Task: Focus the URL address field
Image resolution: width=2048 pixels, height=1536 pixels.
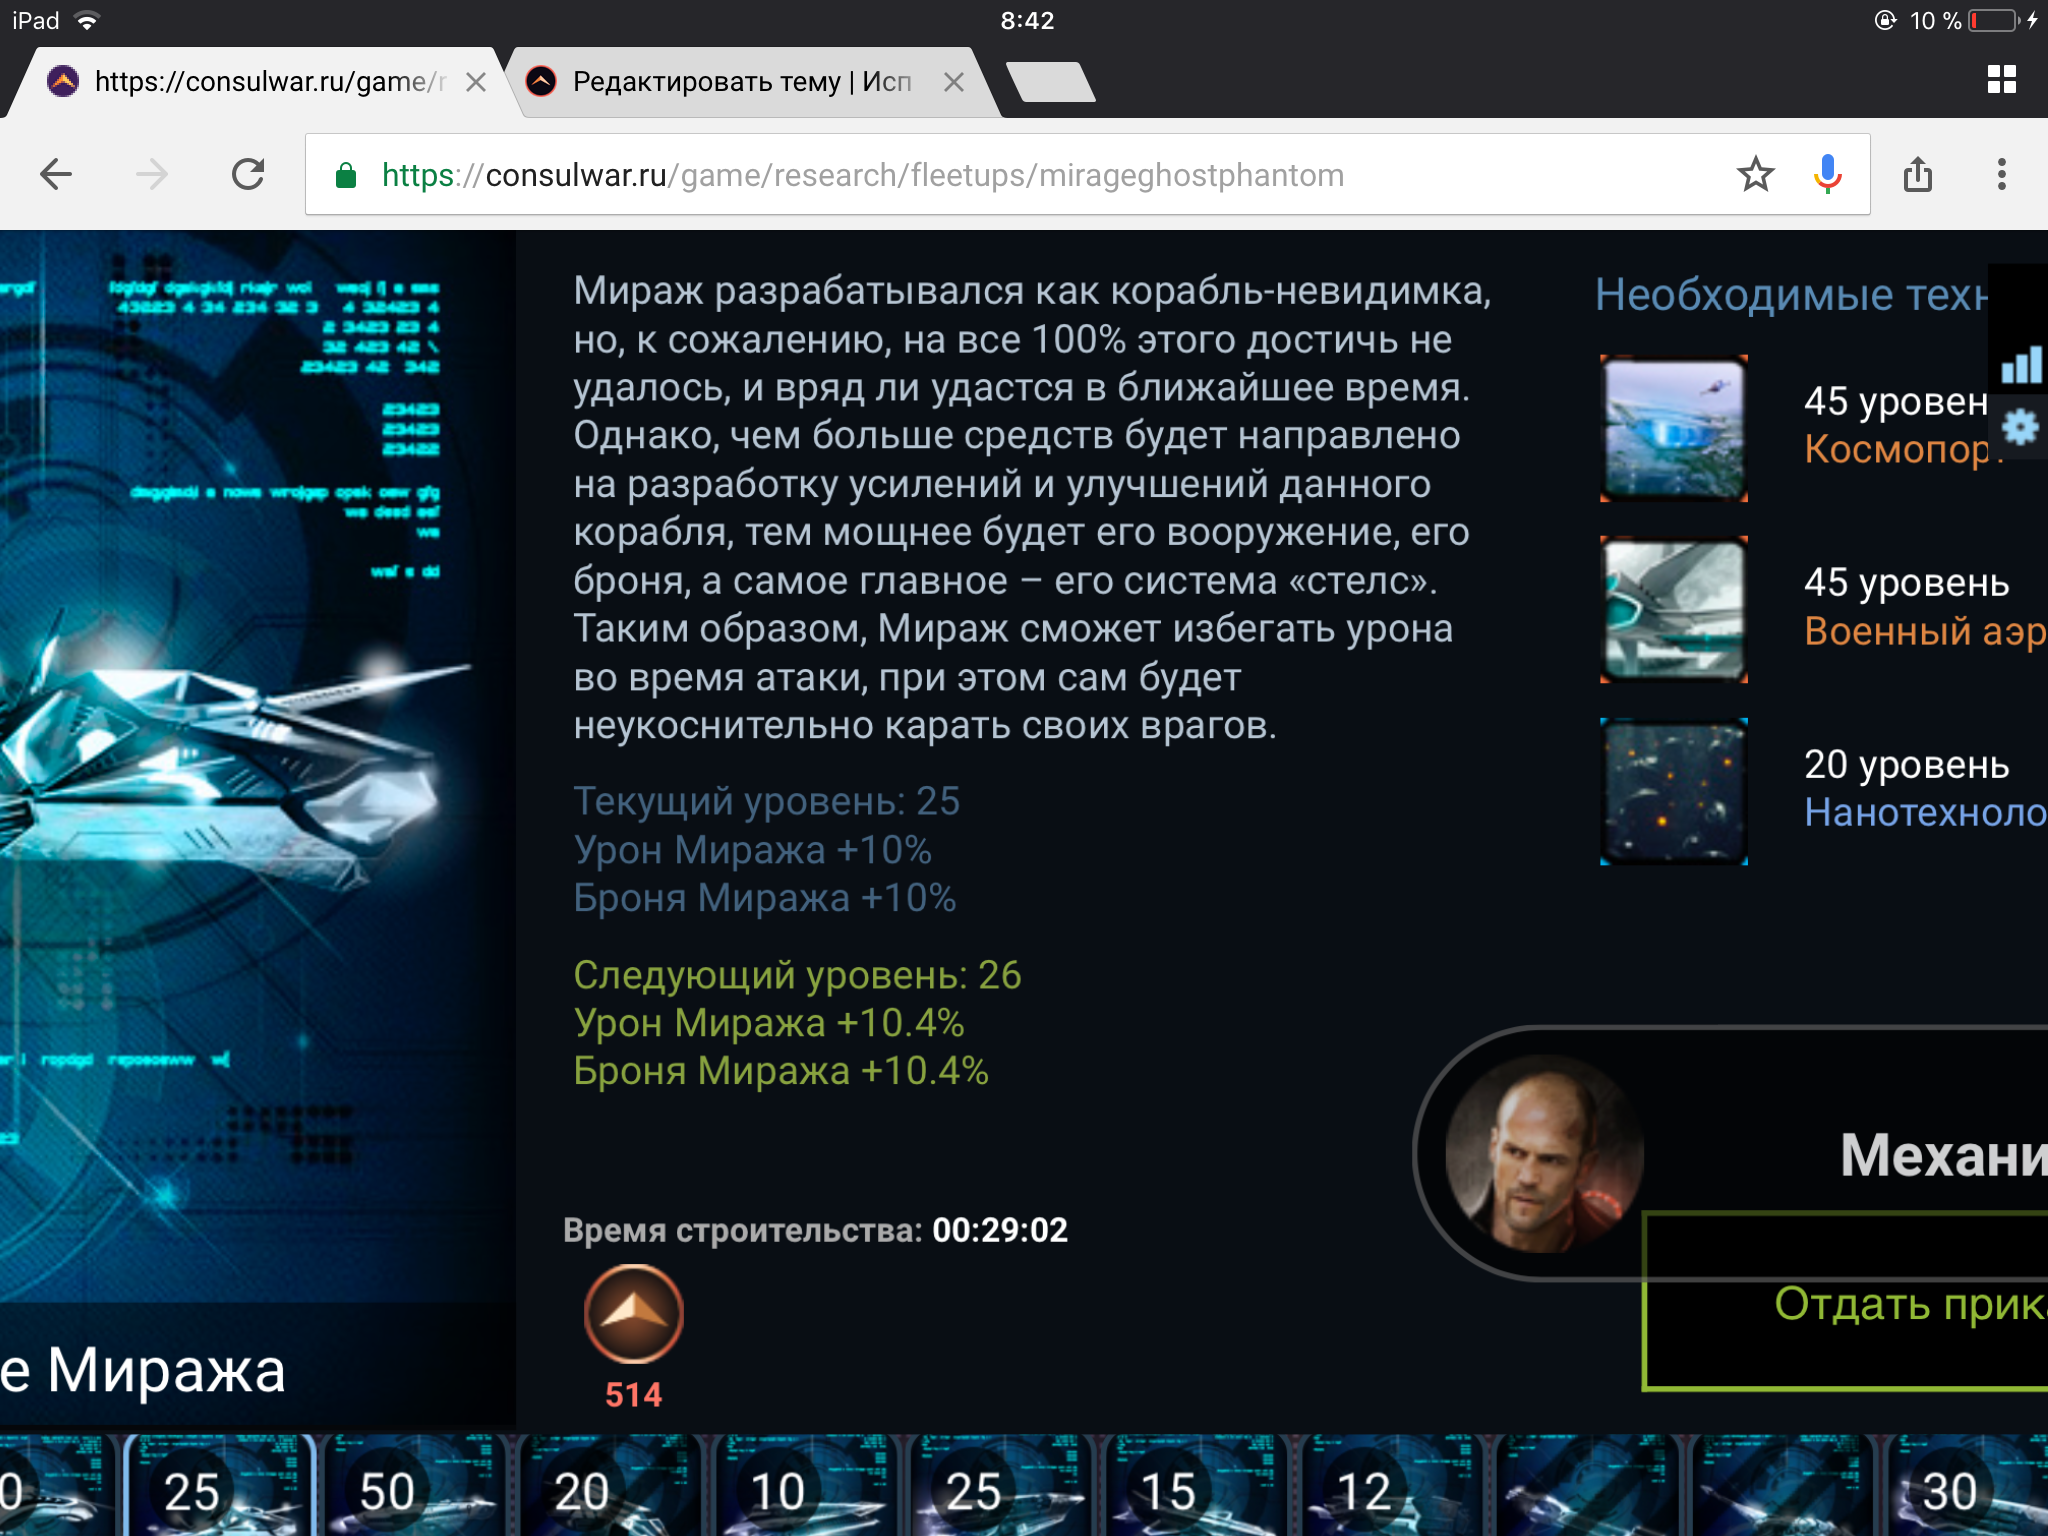Action: tap(1000, 175)
